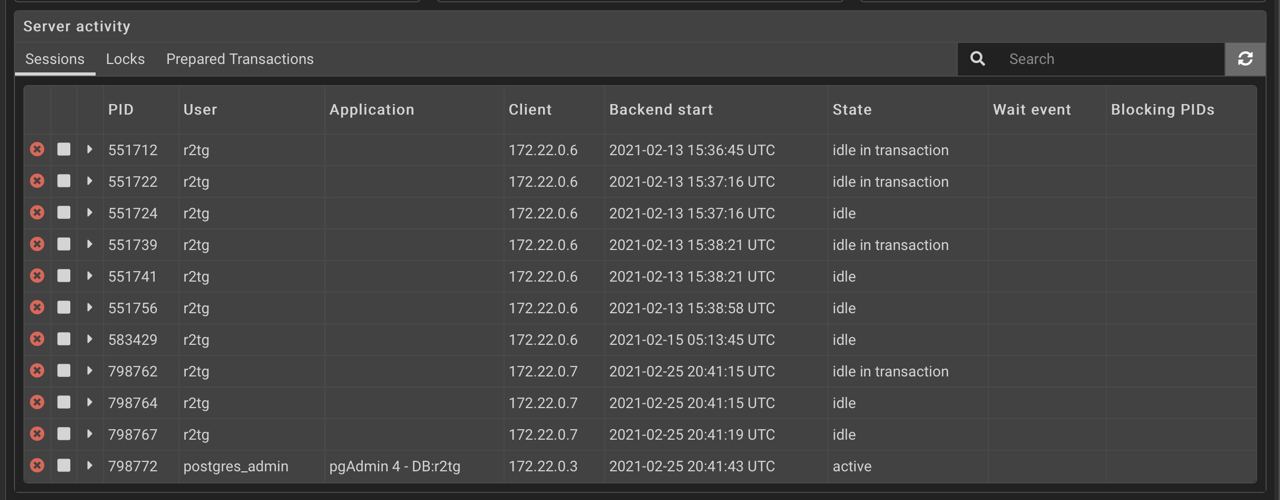Terminate postgres_admin session 798772
Image resolution: width=1280 pixels, height=500 pixels.
tap(37, 466)
